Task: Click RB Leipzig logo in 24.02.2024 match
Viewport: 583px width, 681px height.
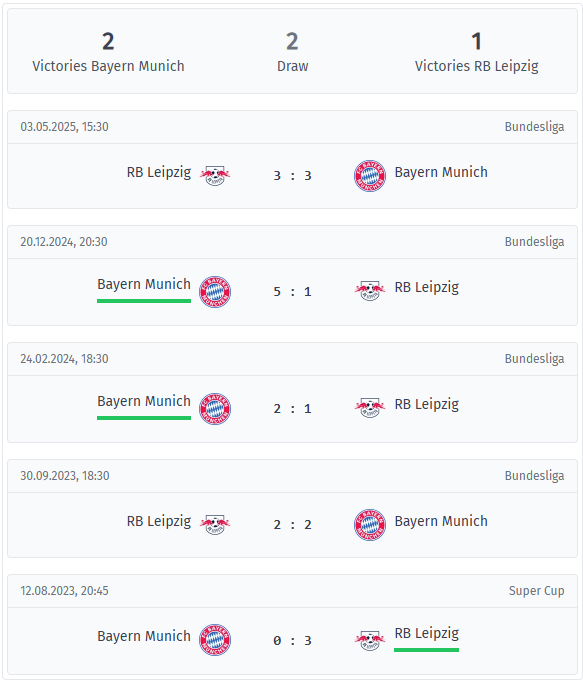Action: point(370,408)
